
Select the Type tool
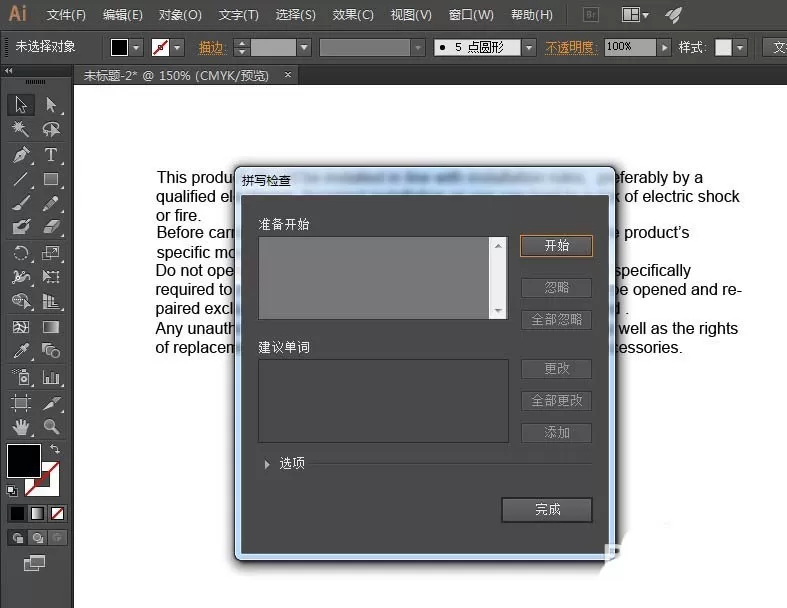[x=51, y=155]
